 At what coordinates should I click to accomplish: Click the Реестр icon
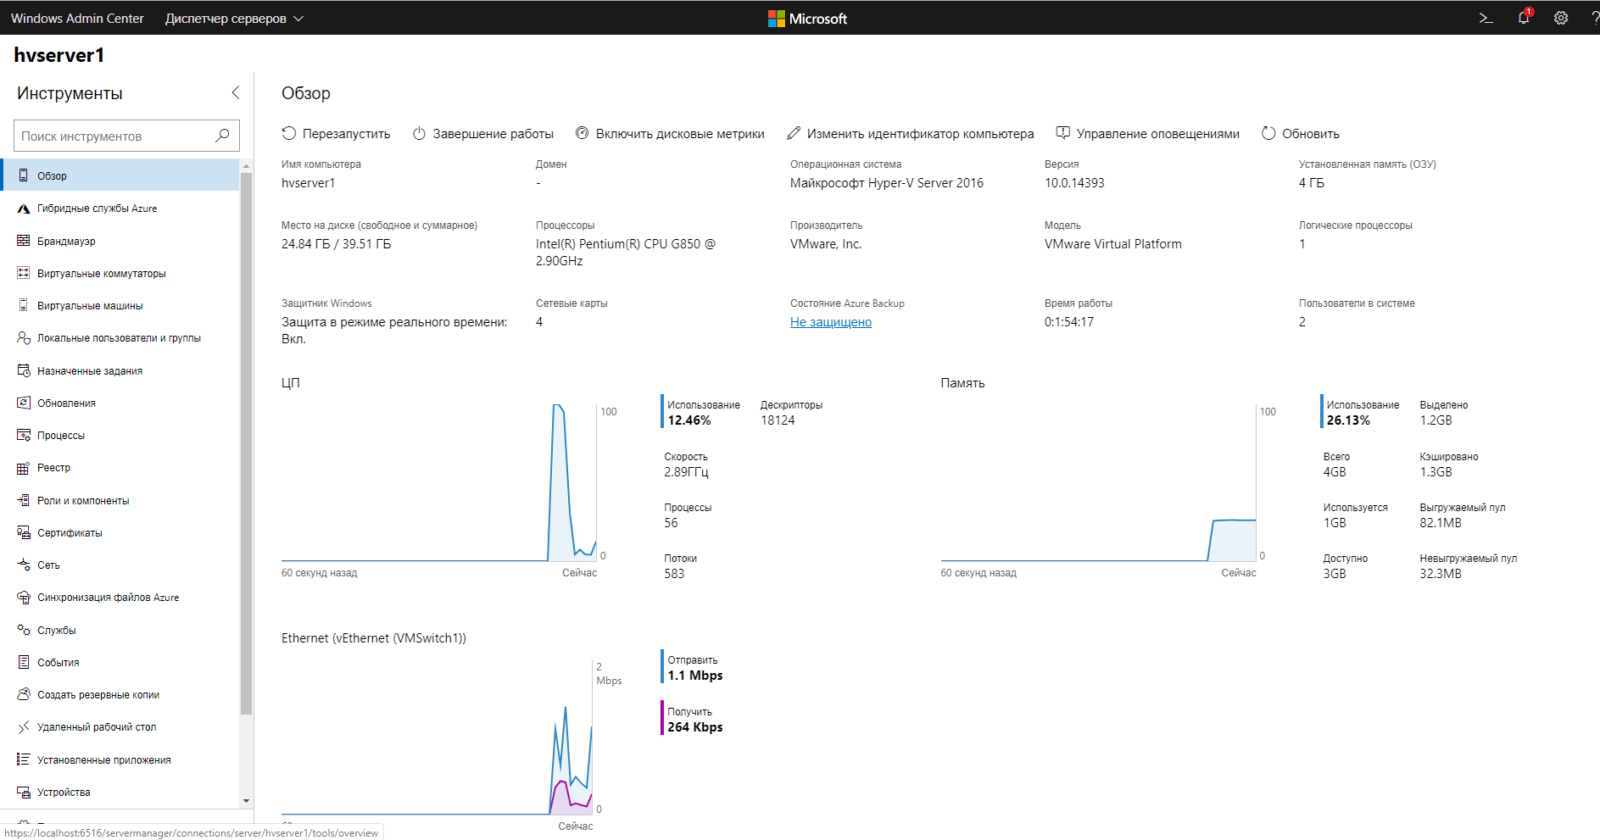click(23, 468)
